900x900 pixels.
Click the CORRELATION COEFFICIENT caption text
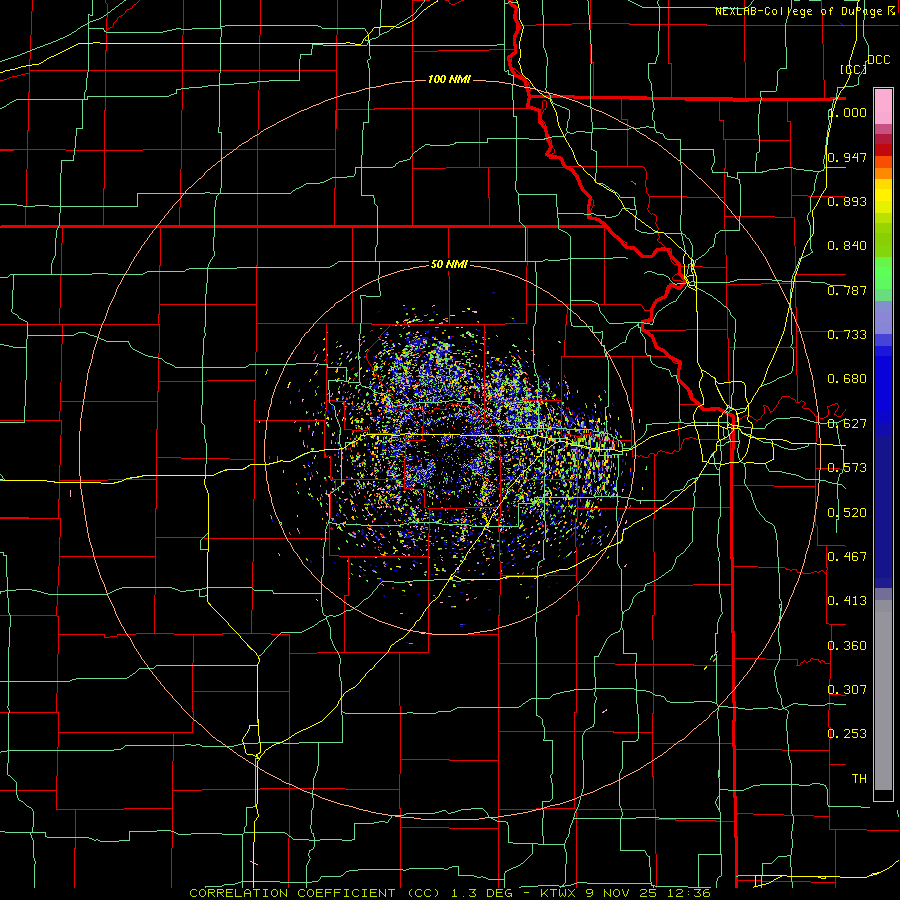tap(292, 893)
